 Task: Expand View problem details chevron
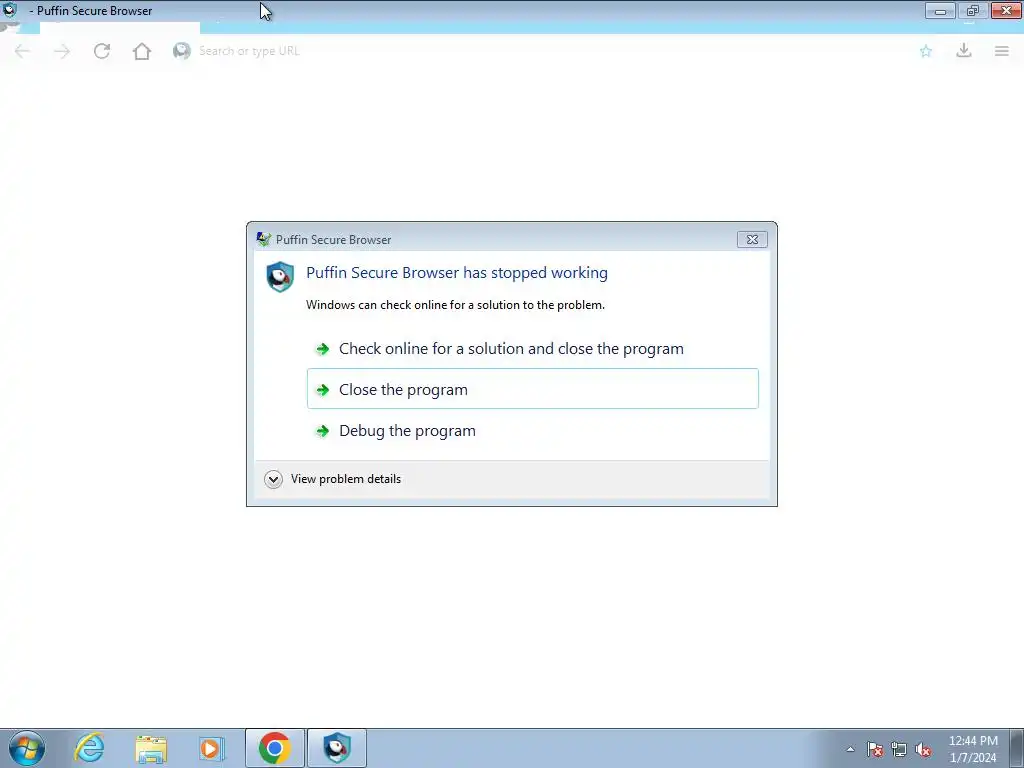pos(273,479)
